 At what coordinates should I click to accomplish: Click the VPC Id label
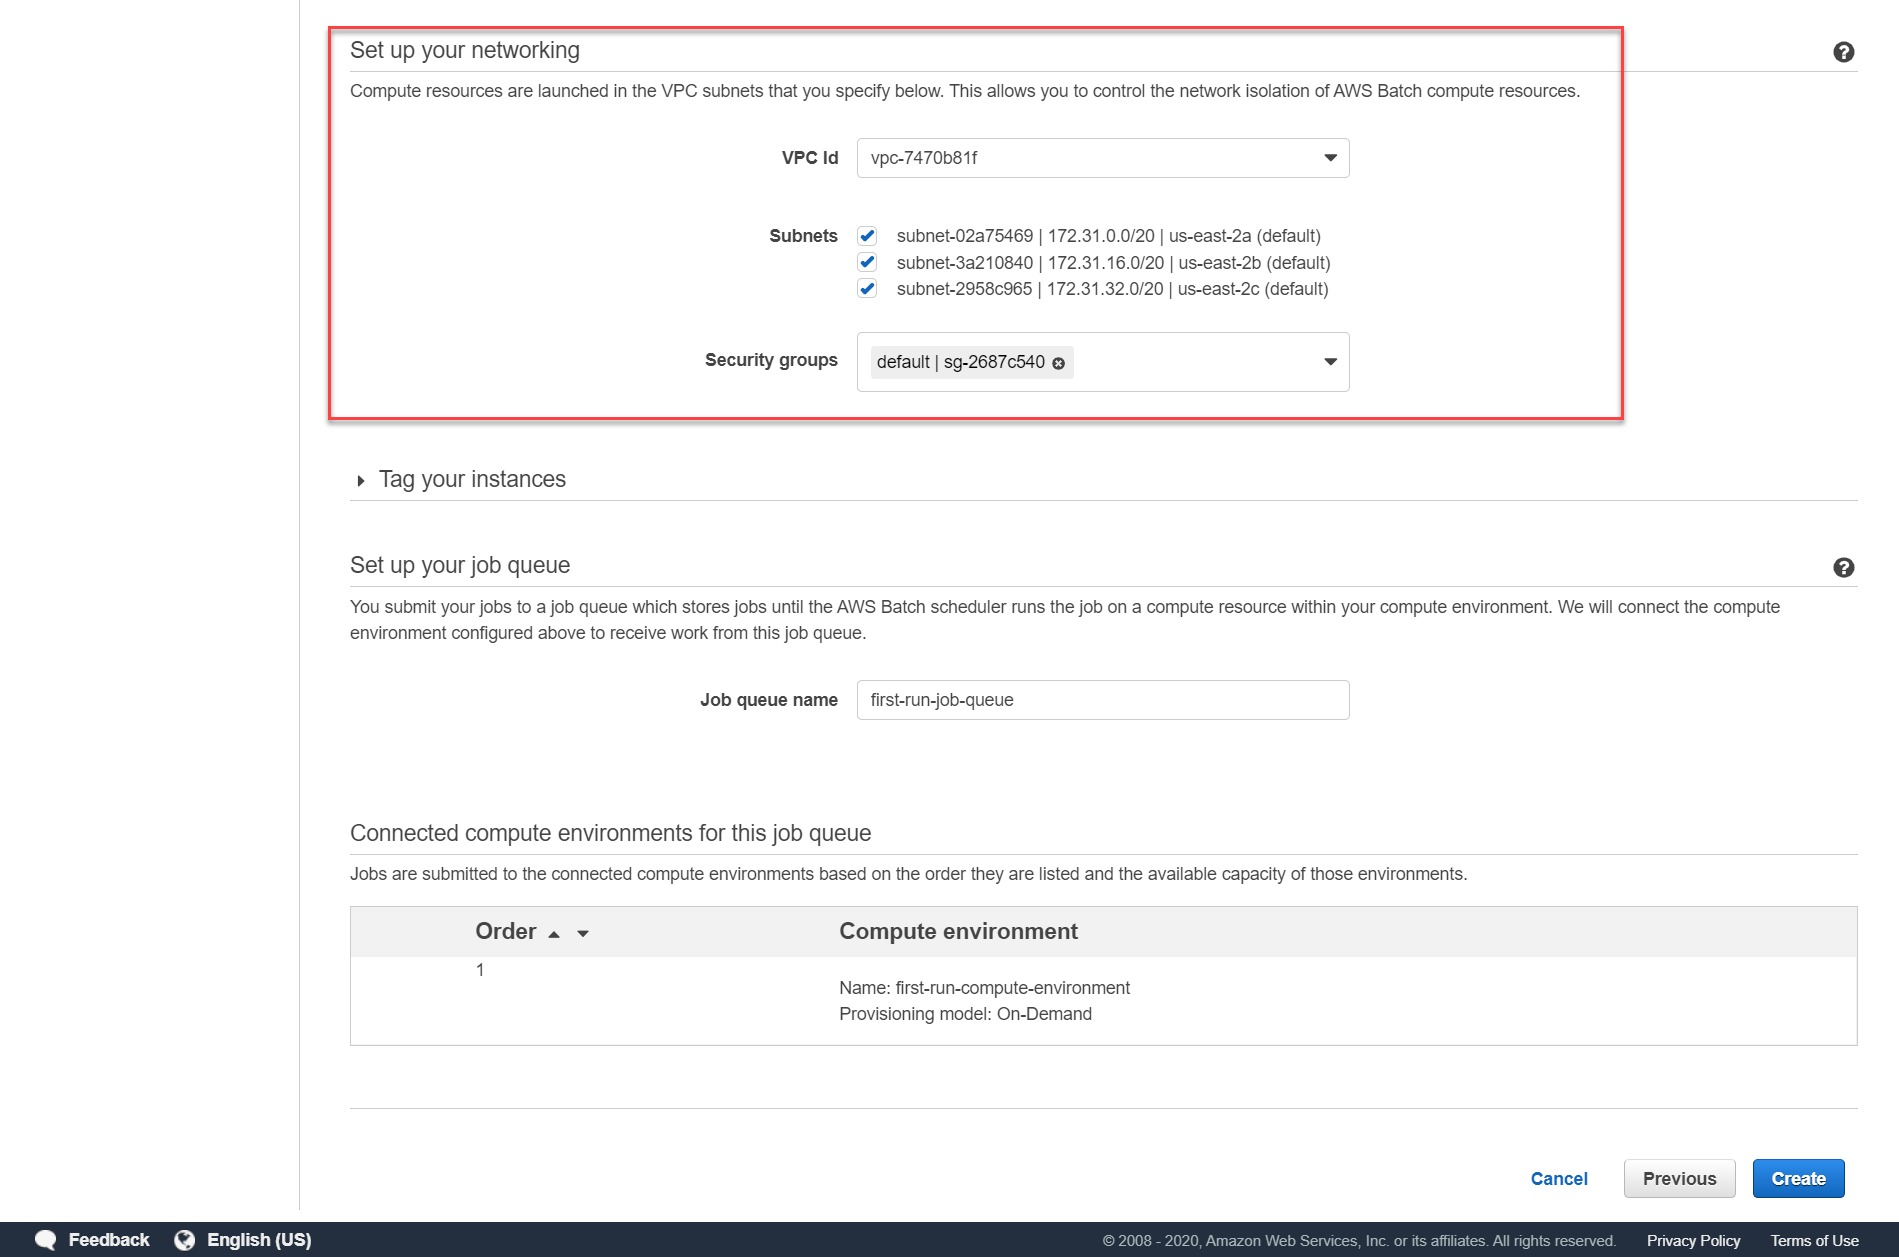[810, 158]
